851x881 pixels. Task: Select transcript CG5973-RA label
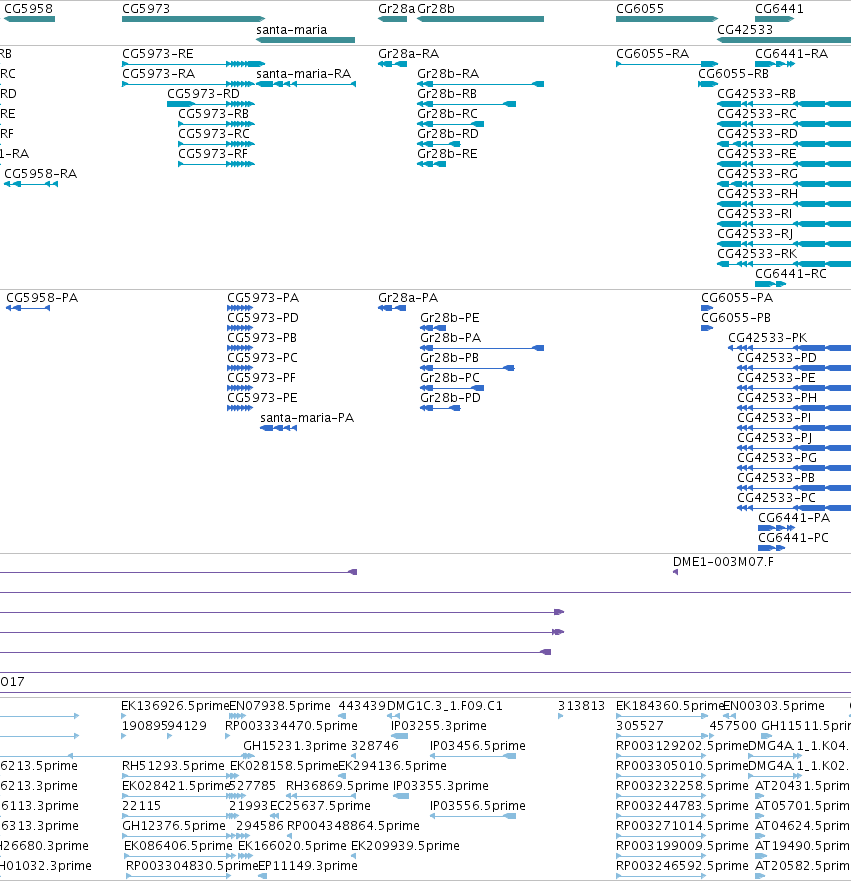coord(158,74)
